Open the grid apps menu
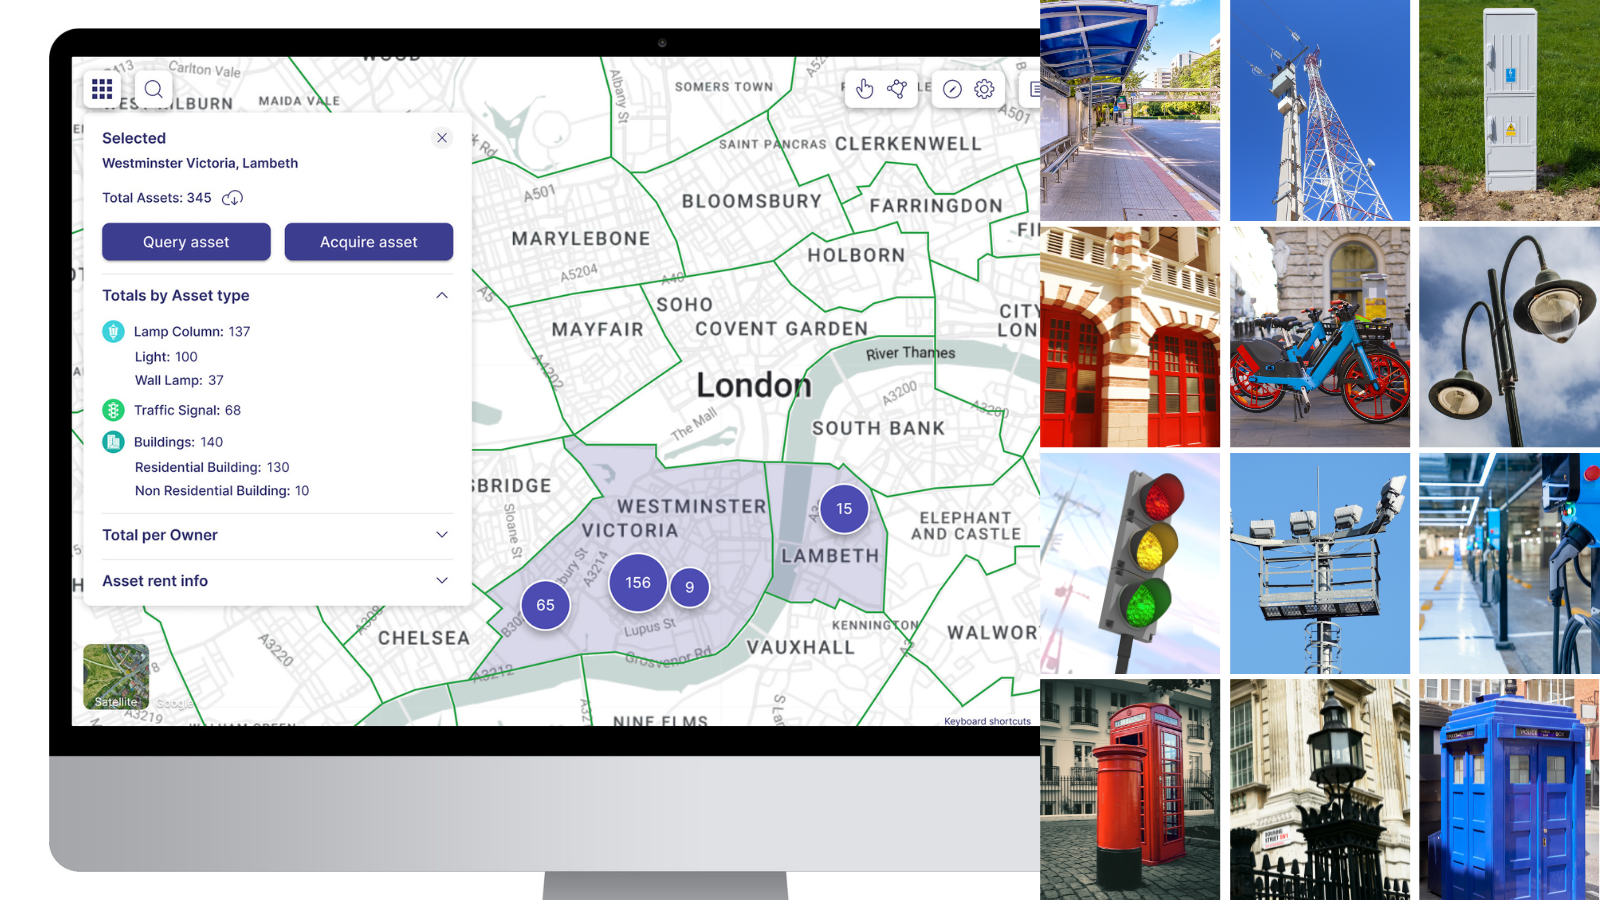This screenshot has width=1600, height=900. 101,89
